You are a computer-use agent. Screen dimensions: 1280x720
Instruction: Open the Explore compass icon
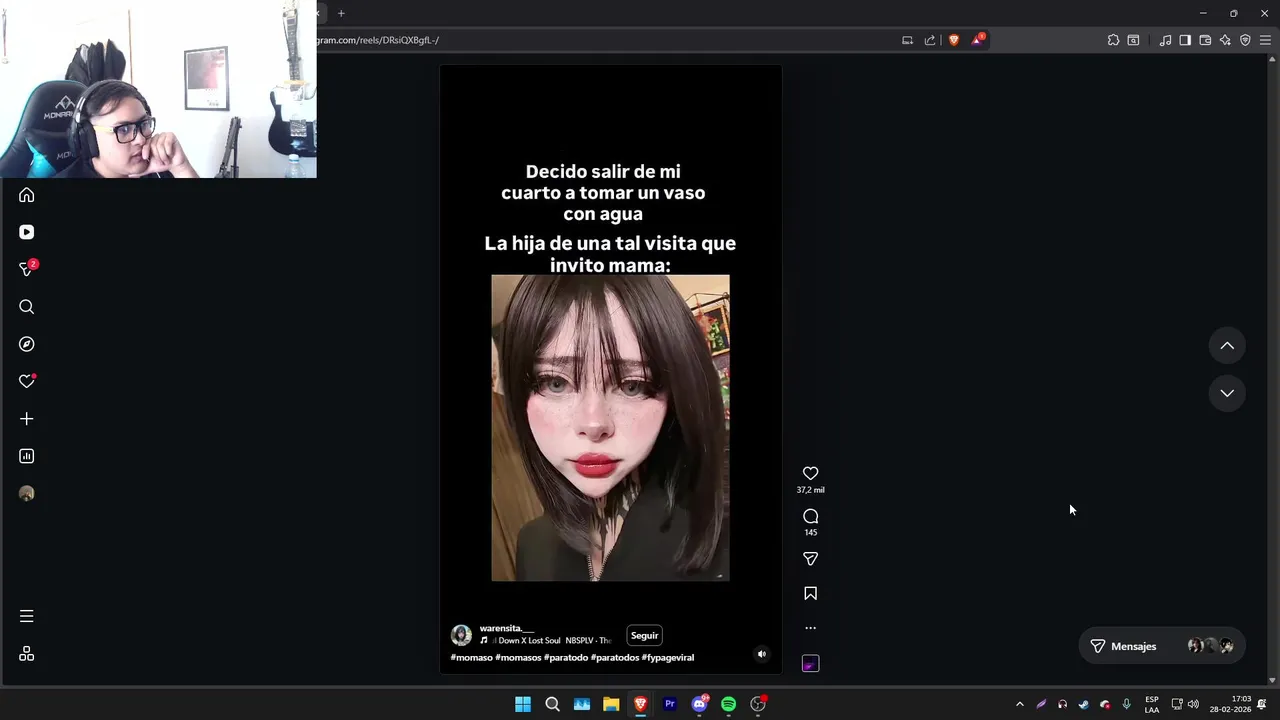[x=27, y=344]
